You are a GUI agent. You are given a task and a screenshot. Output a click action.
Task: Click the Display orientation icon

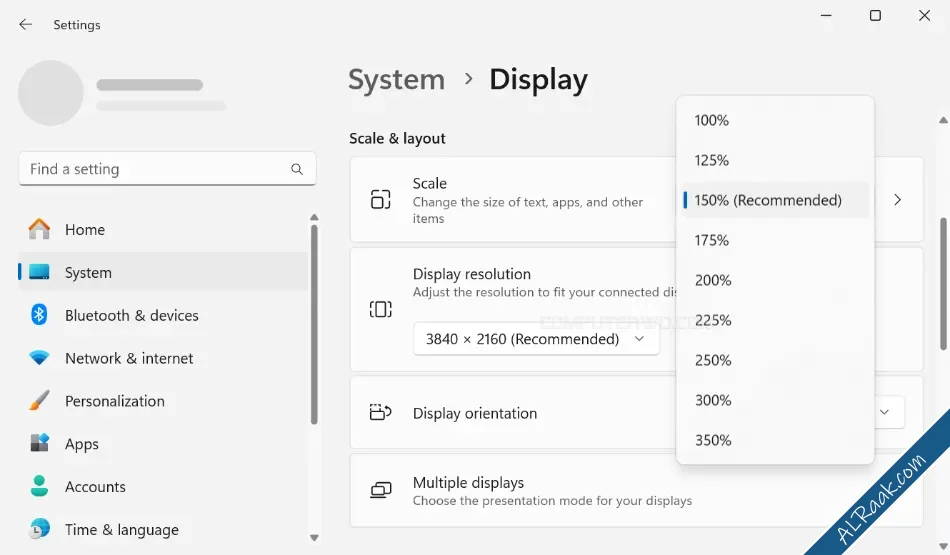click(x=380, y=413)
